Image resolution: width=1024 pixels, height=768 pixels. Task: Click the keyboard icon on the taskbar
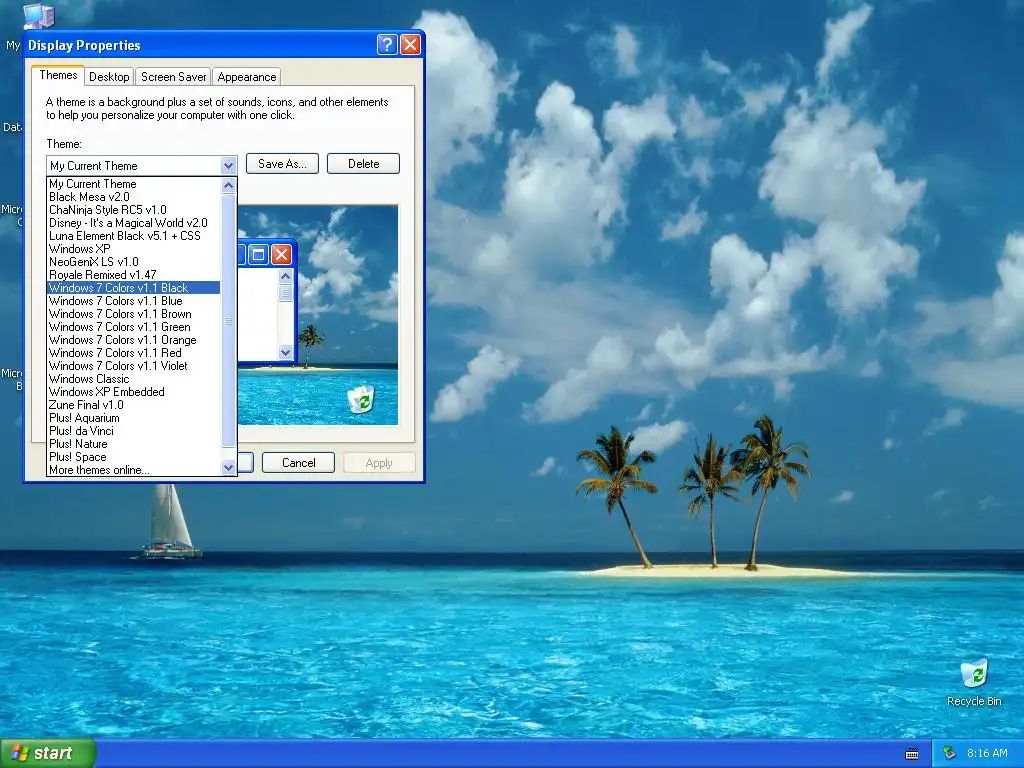click(x=912, y=754)
